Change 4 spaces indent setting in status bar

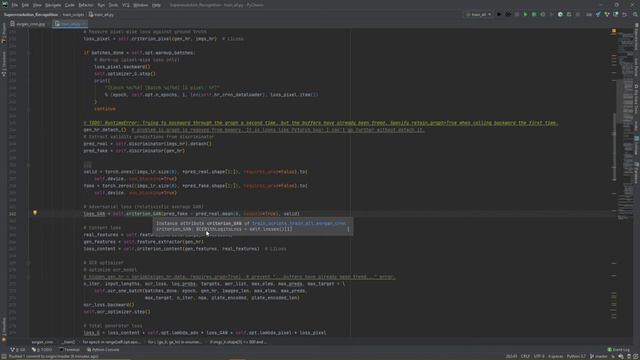point(555,356)
